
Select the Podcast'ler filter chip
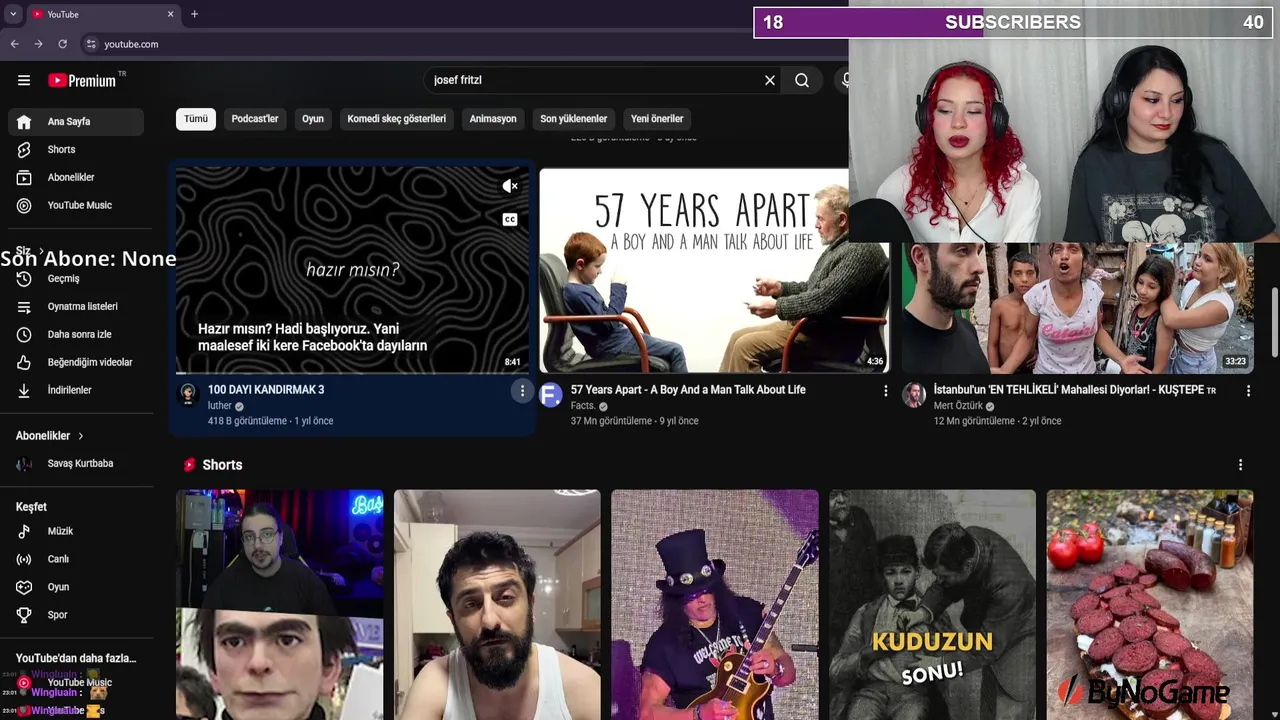[x=255, y=119]
